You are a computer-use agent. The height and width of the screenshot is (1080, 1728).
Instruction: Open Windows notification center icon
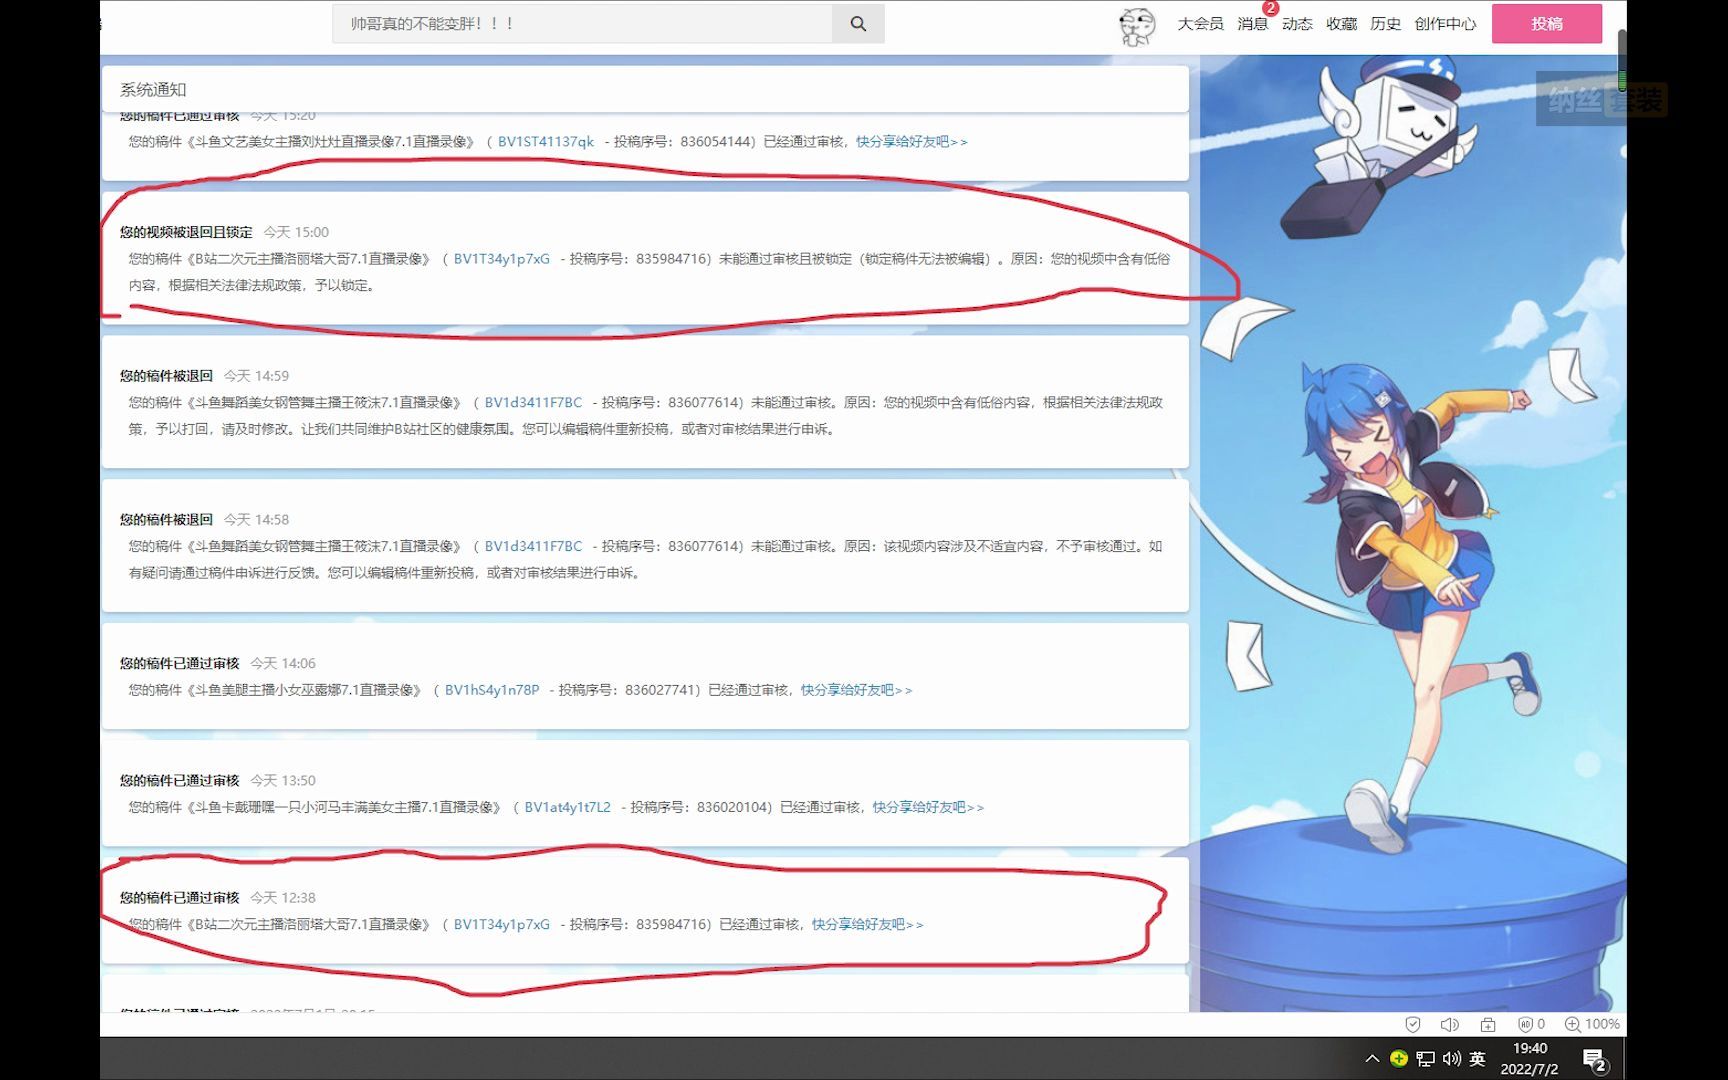coord(1594,1060)
